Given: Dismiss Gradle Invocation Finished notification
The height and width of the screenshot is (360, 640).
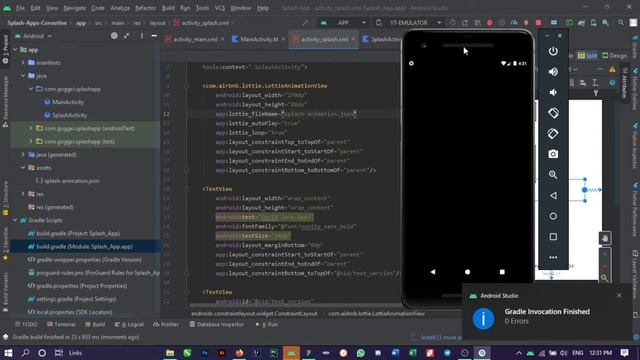Looking at the screenshot, I should 619,295.
